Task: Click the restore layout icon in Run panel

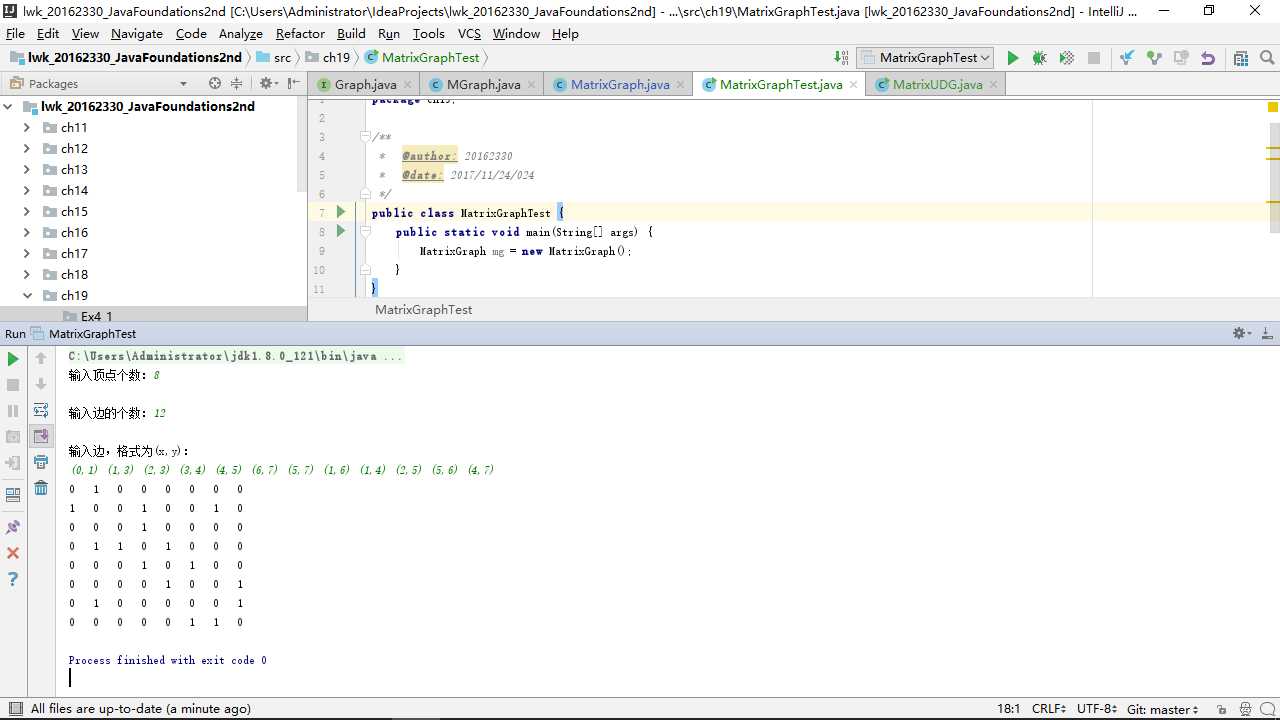Action: tap(13, 494)
